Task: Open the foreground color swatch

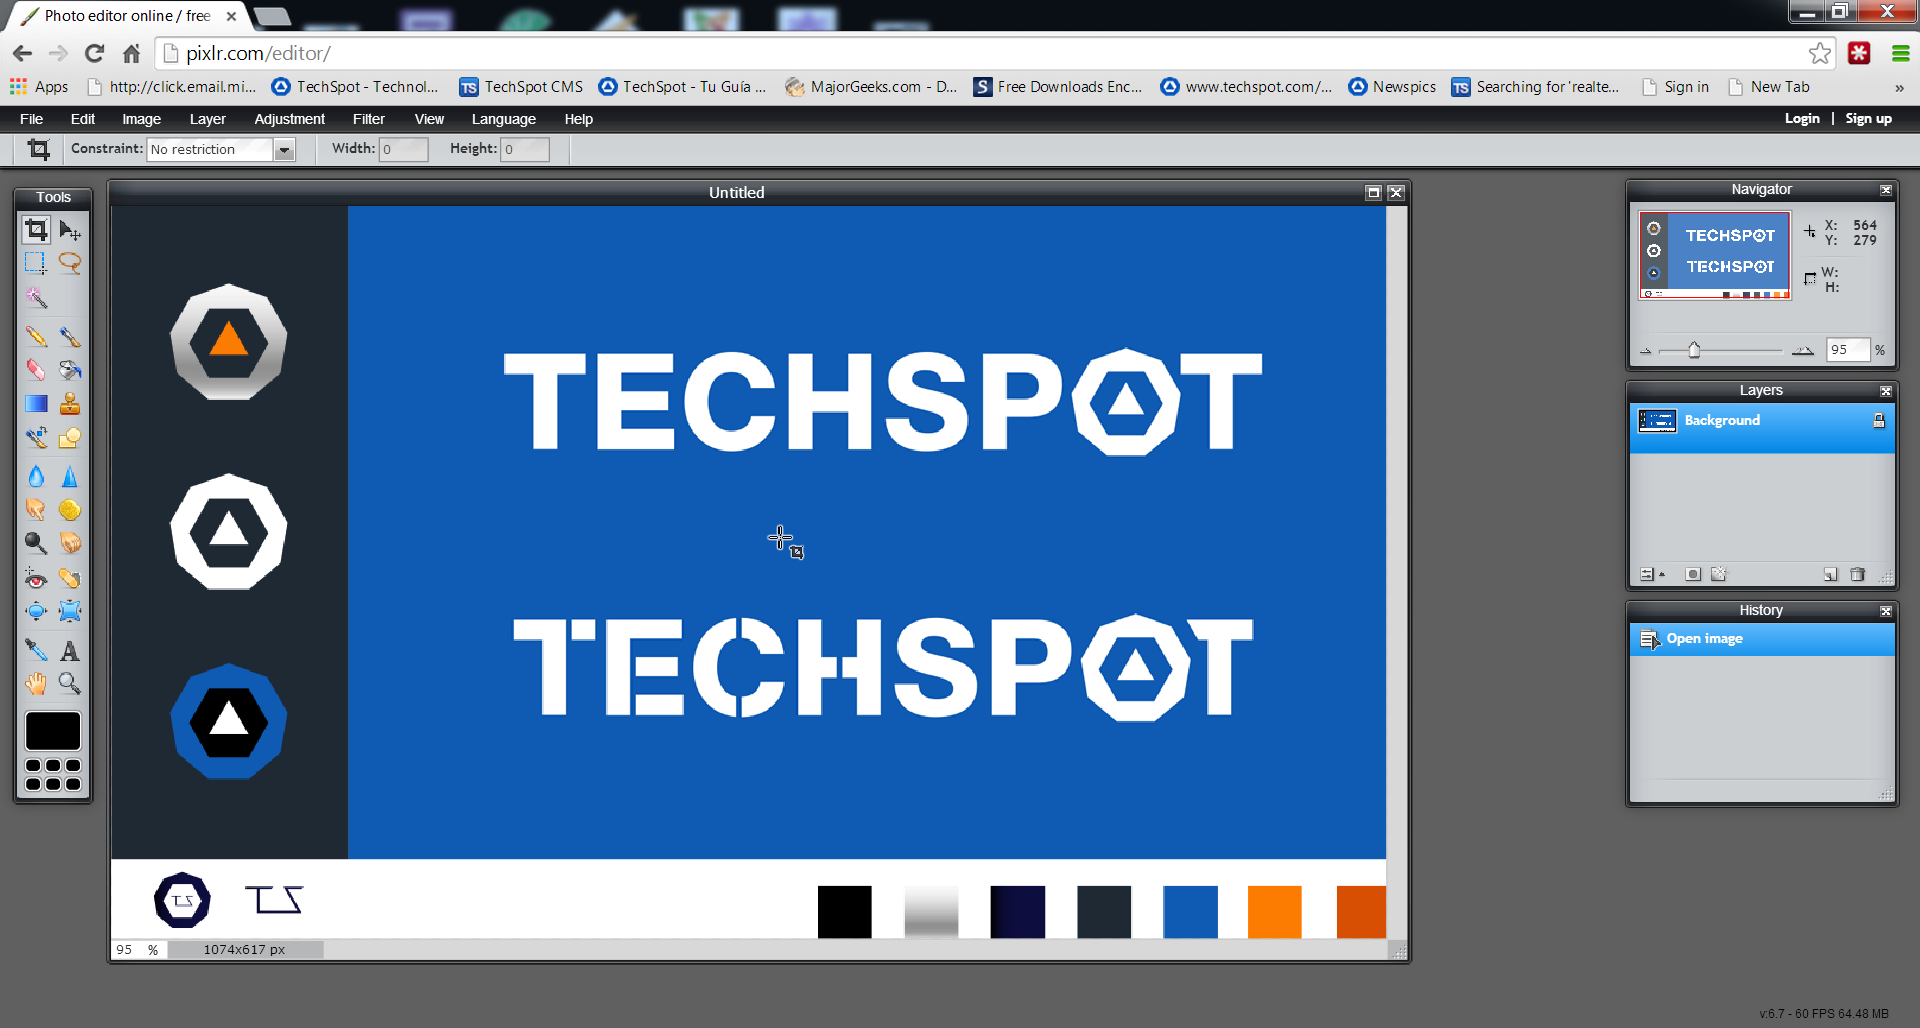Action: tap(53, 731)
